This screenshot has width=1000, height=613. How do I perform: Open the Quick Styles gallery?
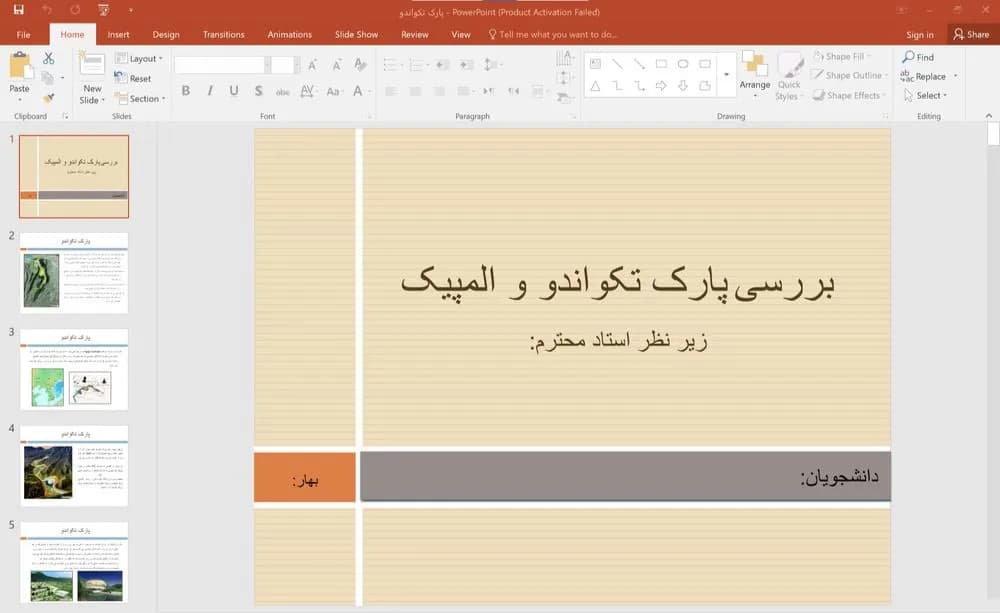coord(789,76)
